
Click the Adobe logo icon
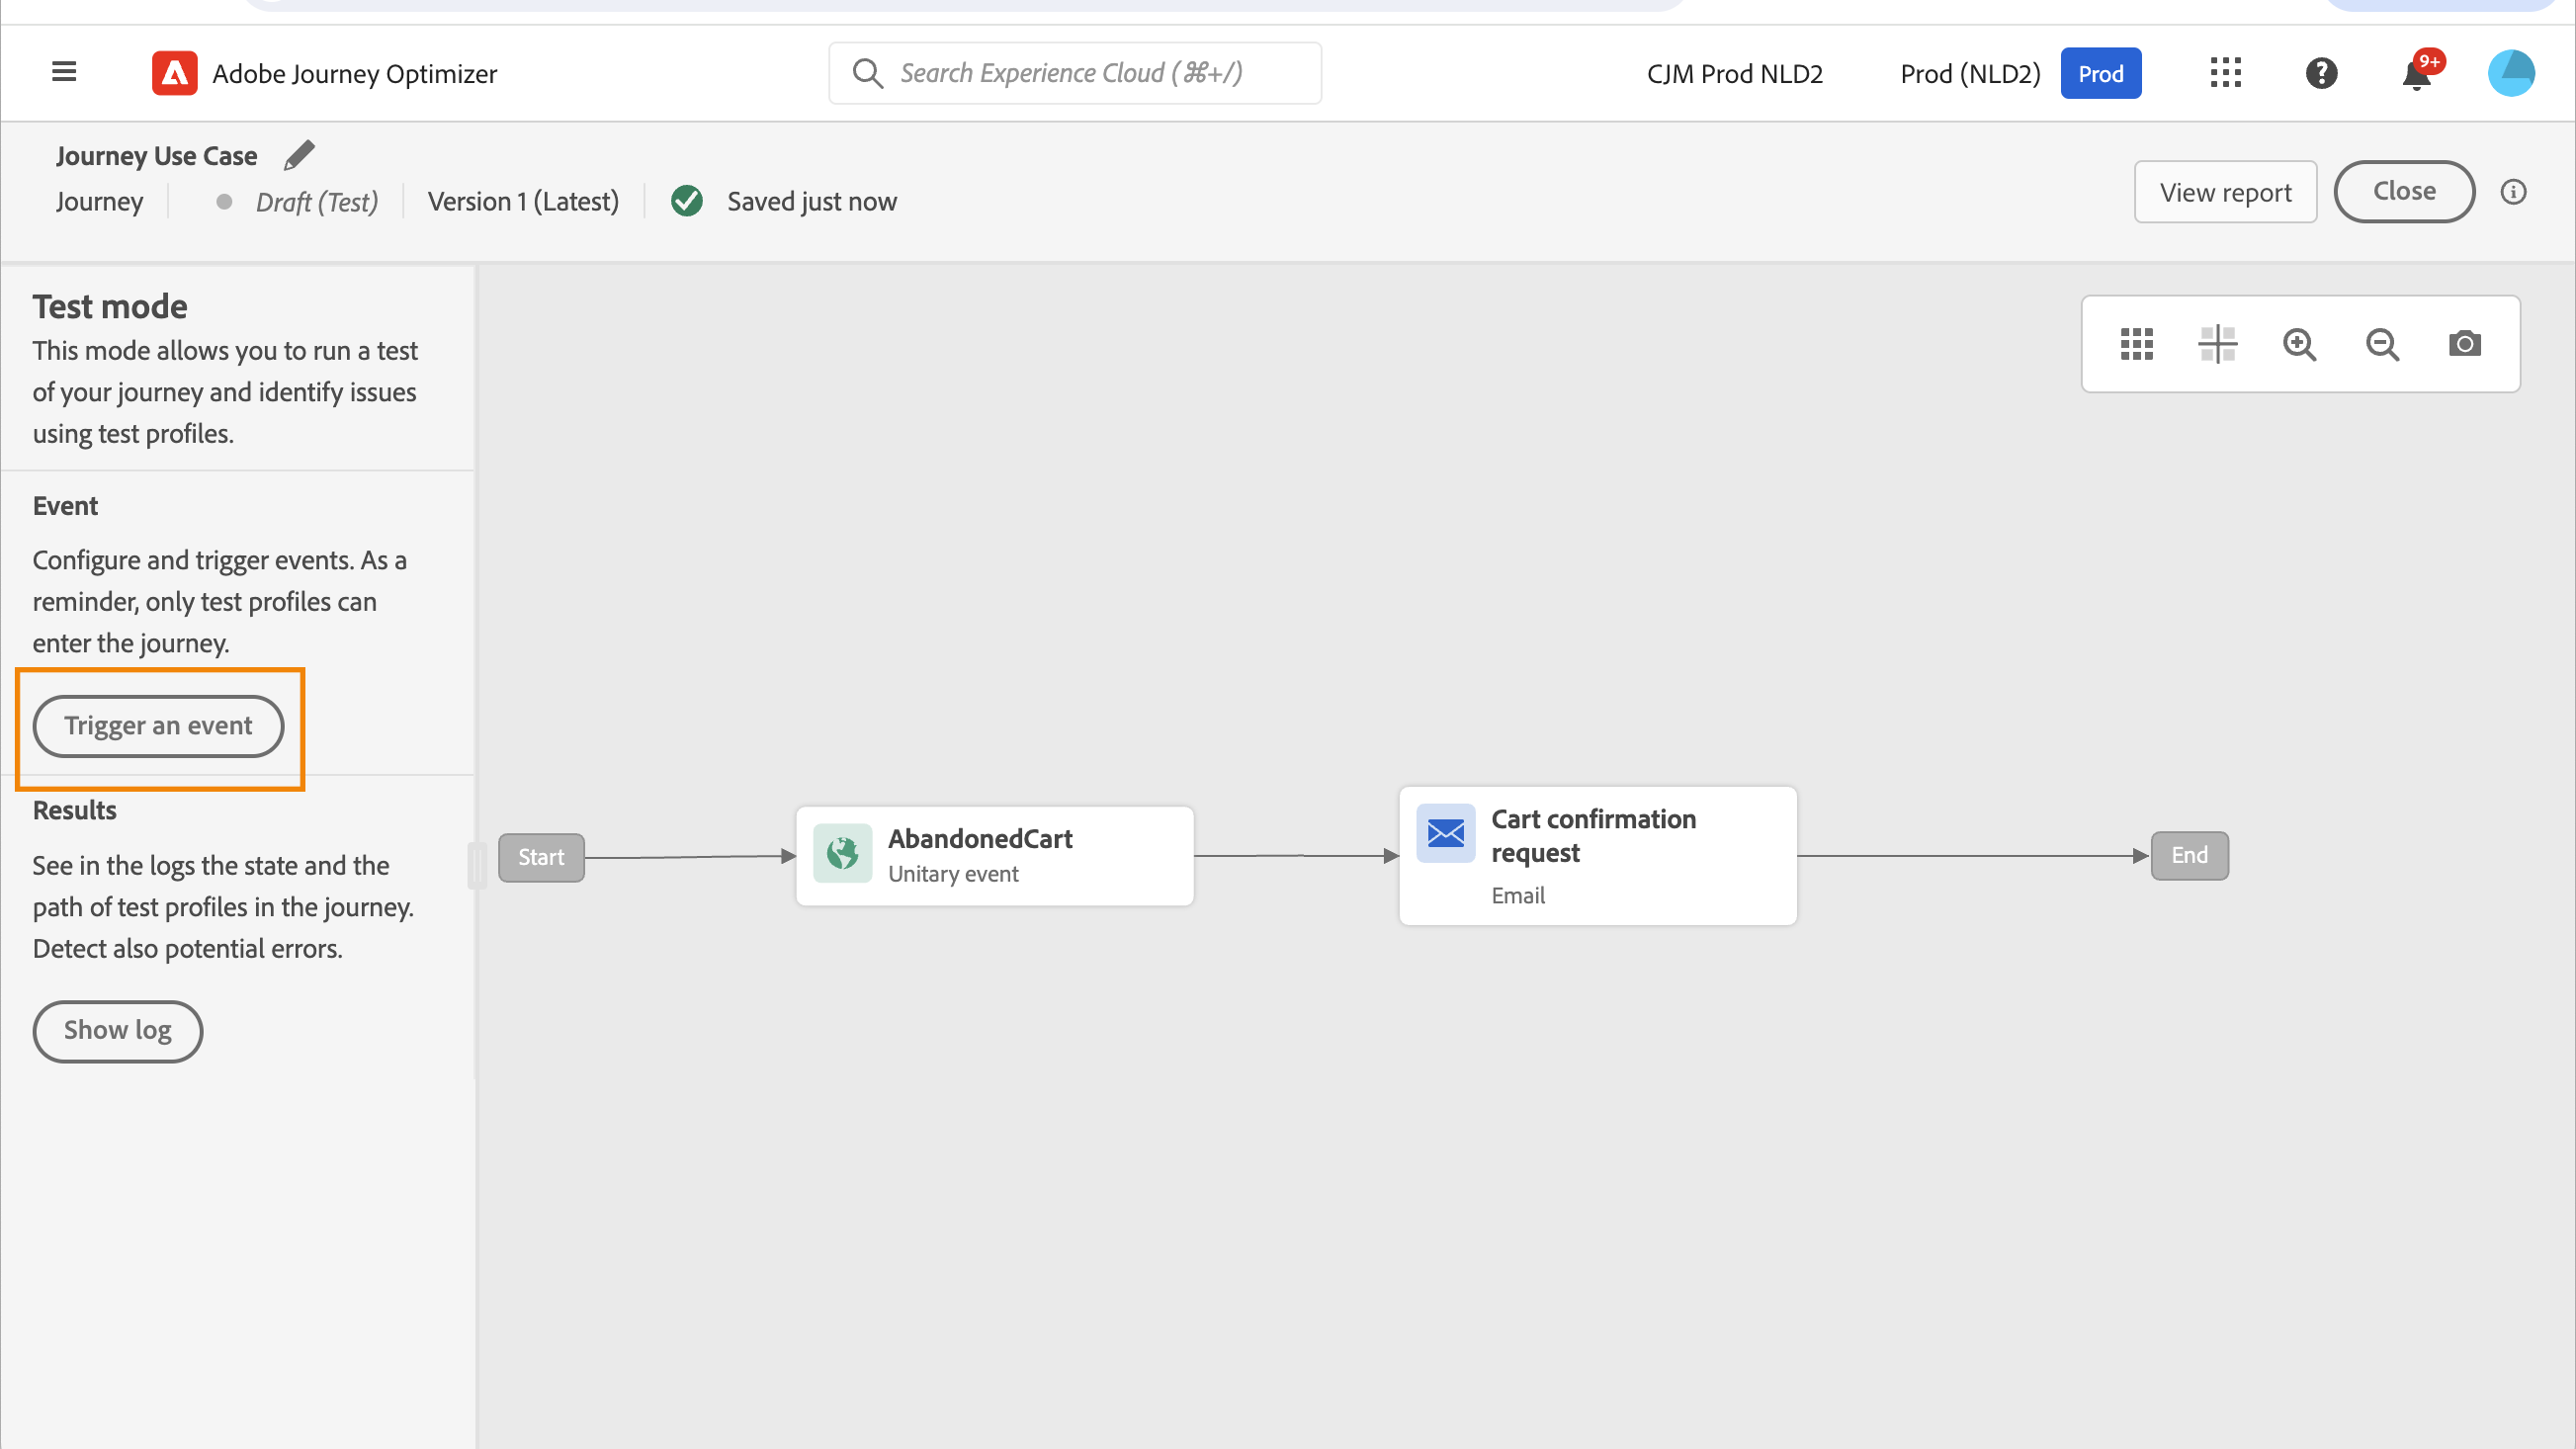174,73
